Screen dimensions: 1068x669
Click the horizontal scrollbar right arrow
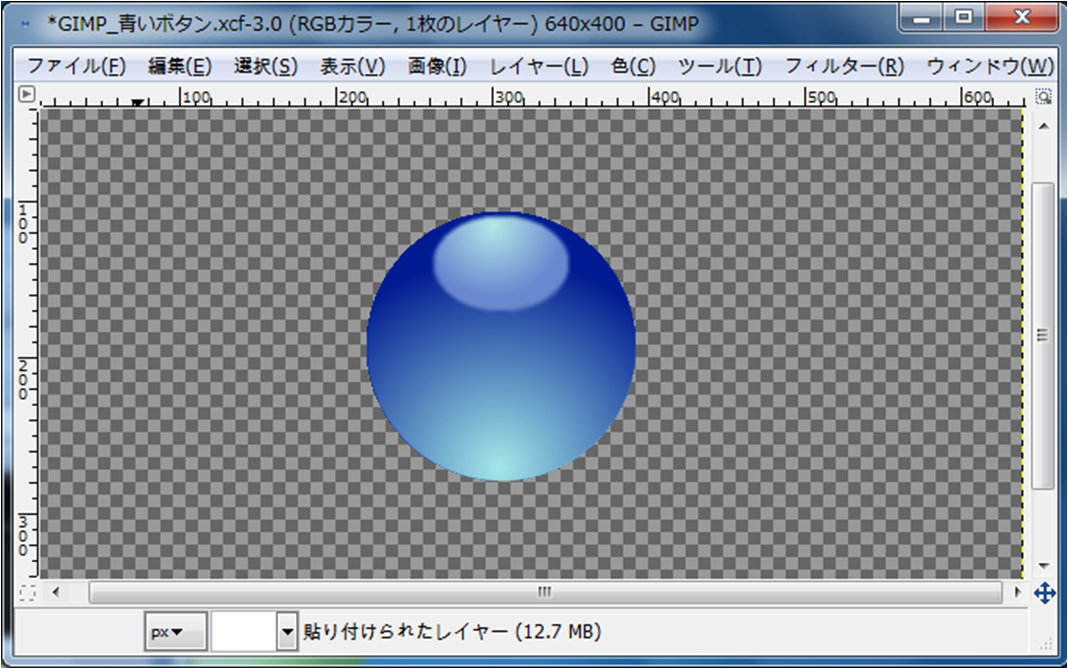(x=1018, y=592)
